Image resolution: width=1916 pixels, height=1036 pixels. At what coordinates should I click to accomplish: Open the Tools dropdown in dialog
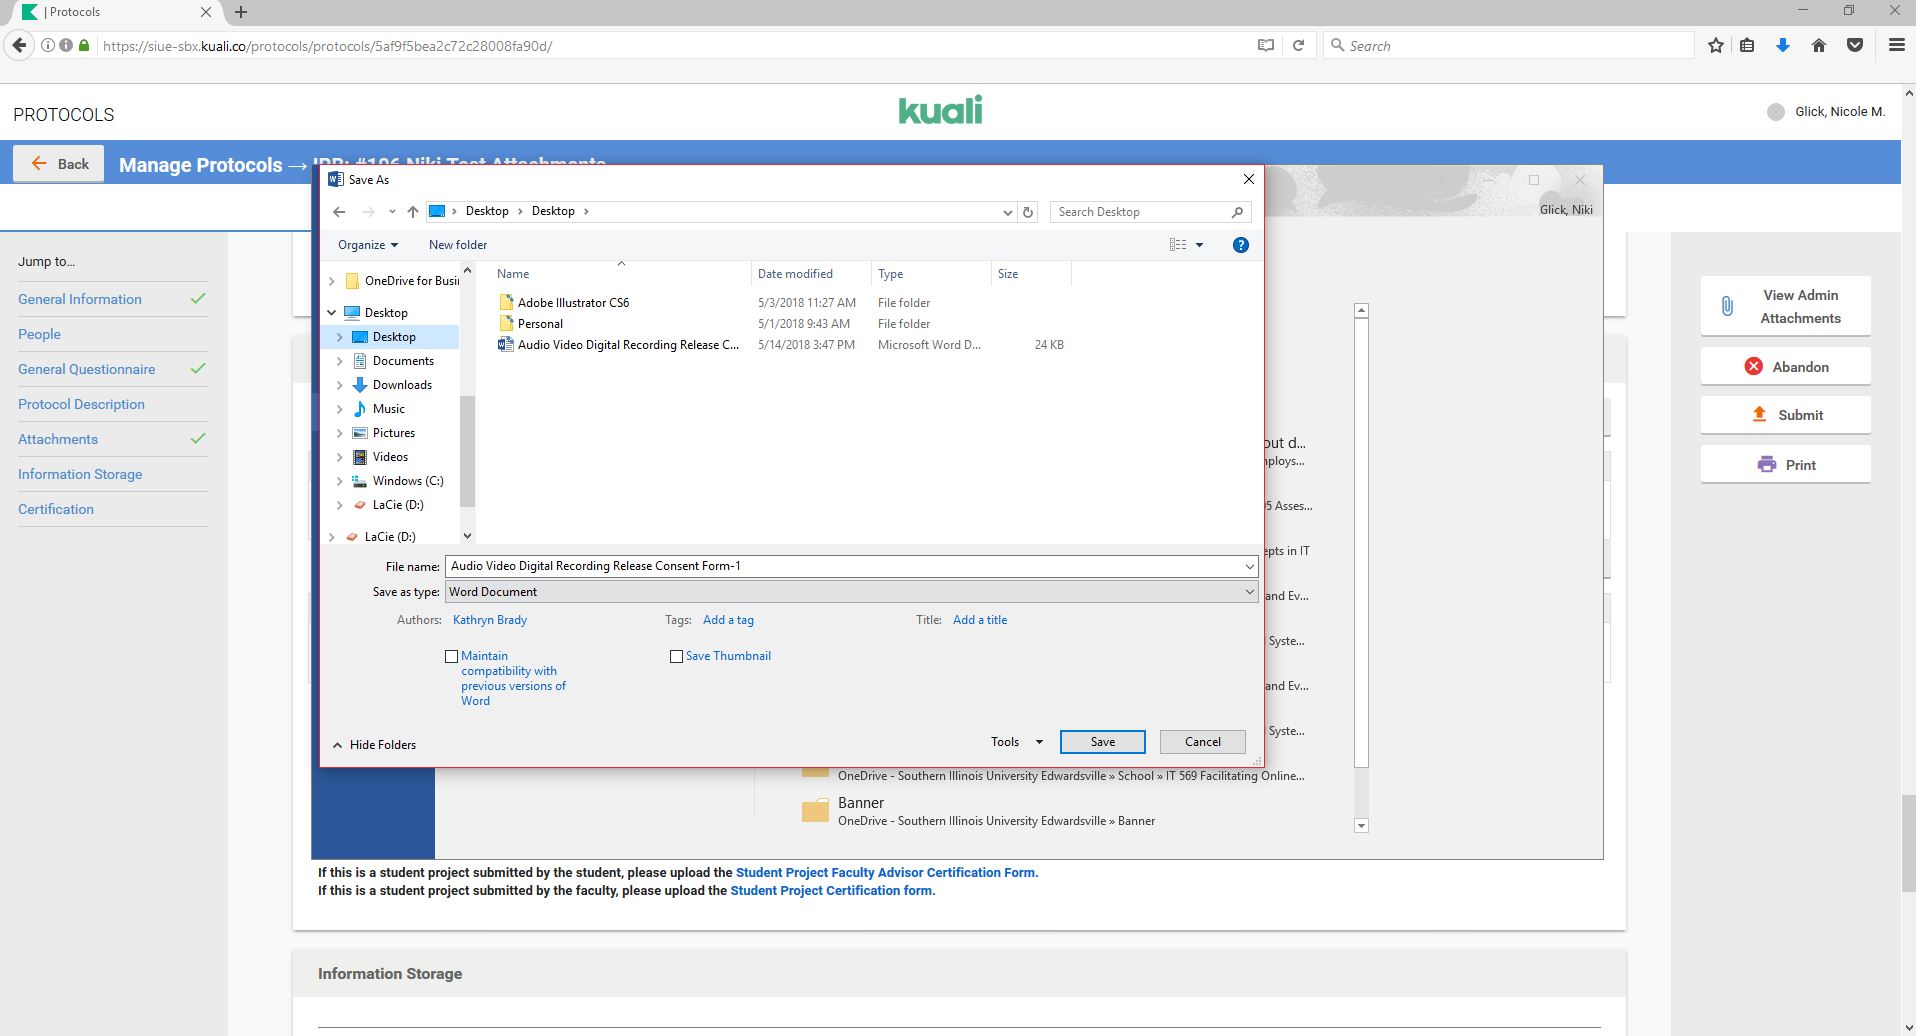point(1016,742)
